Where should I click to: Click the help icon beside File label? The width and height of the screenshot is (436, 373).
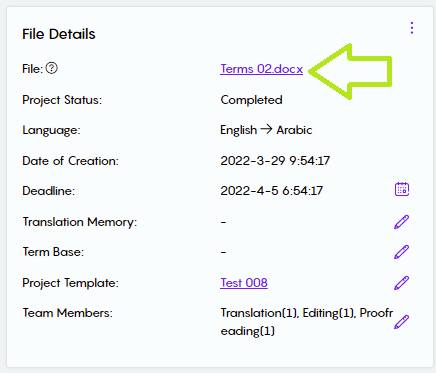(x=52, y=68)
